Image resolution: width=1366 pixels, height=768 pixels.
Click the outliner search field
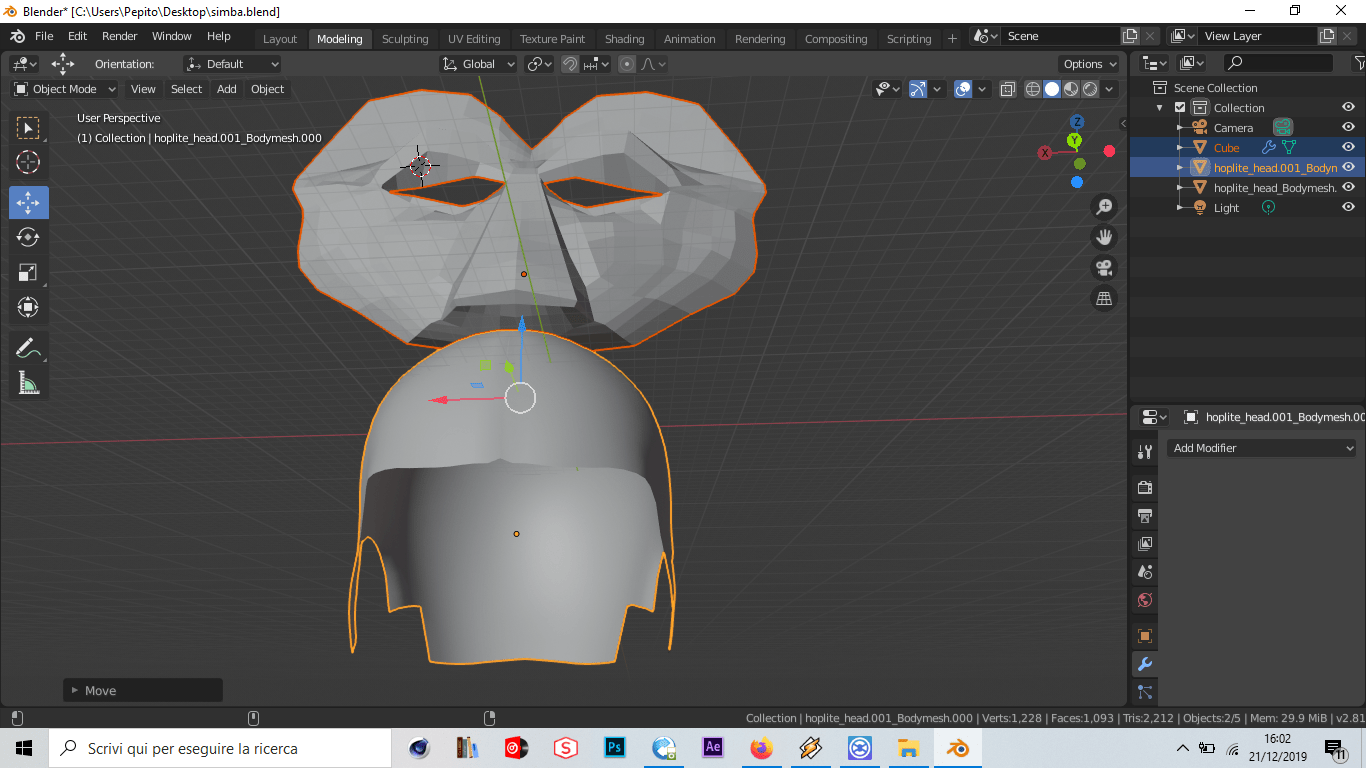coord(1278,63)
